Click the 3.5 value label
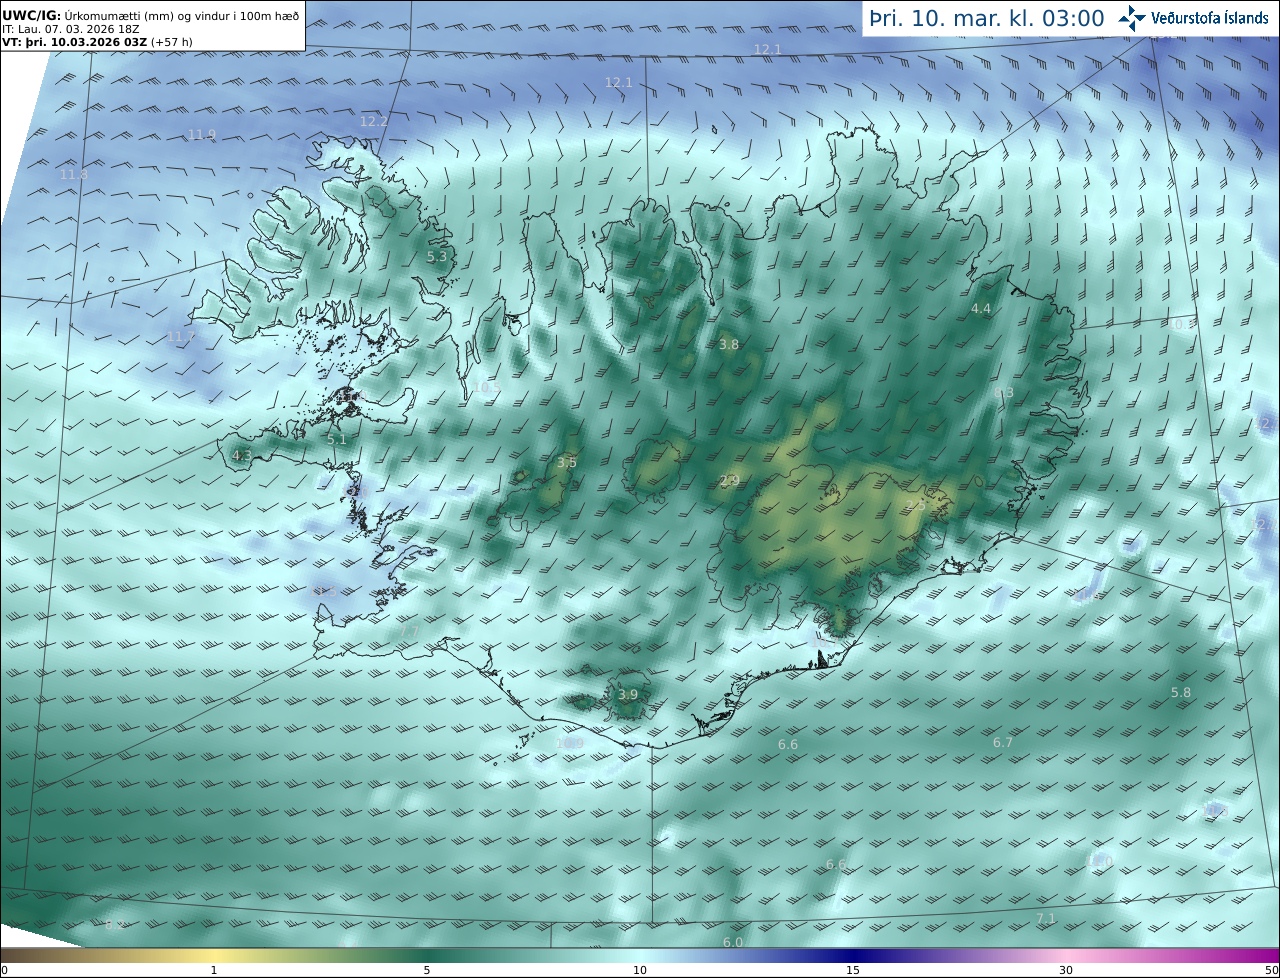Screen dimensions: 1280x978 pos(567,462)
